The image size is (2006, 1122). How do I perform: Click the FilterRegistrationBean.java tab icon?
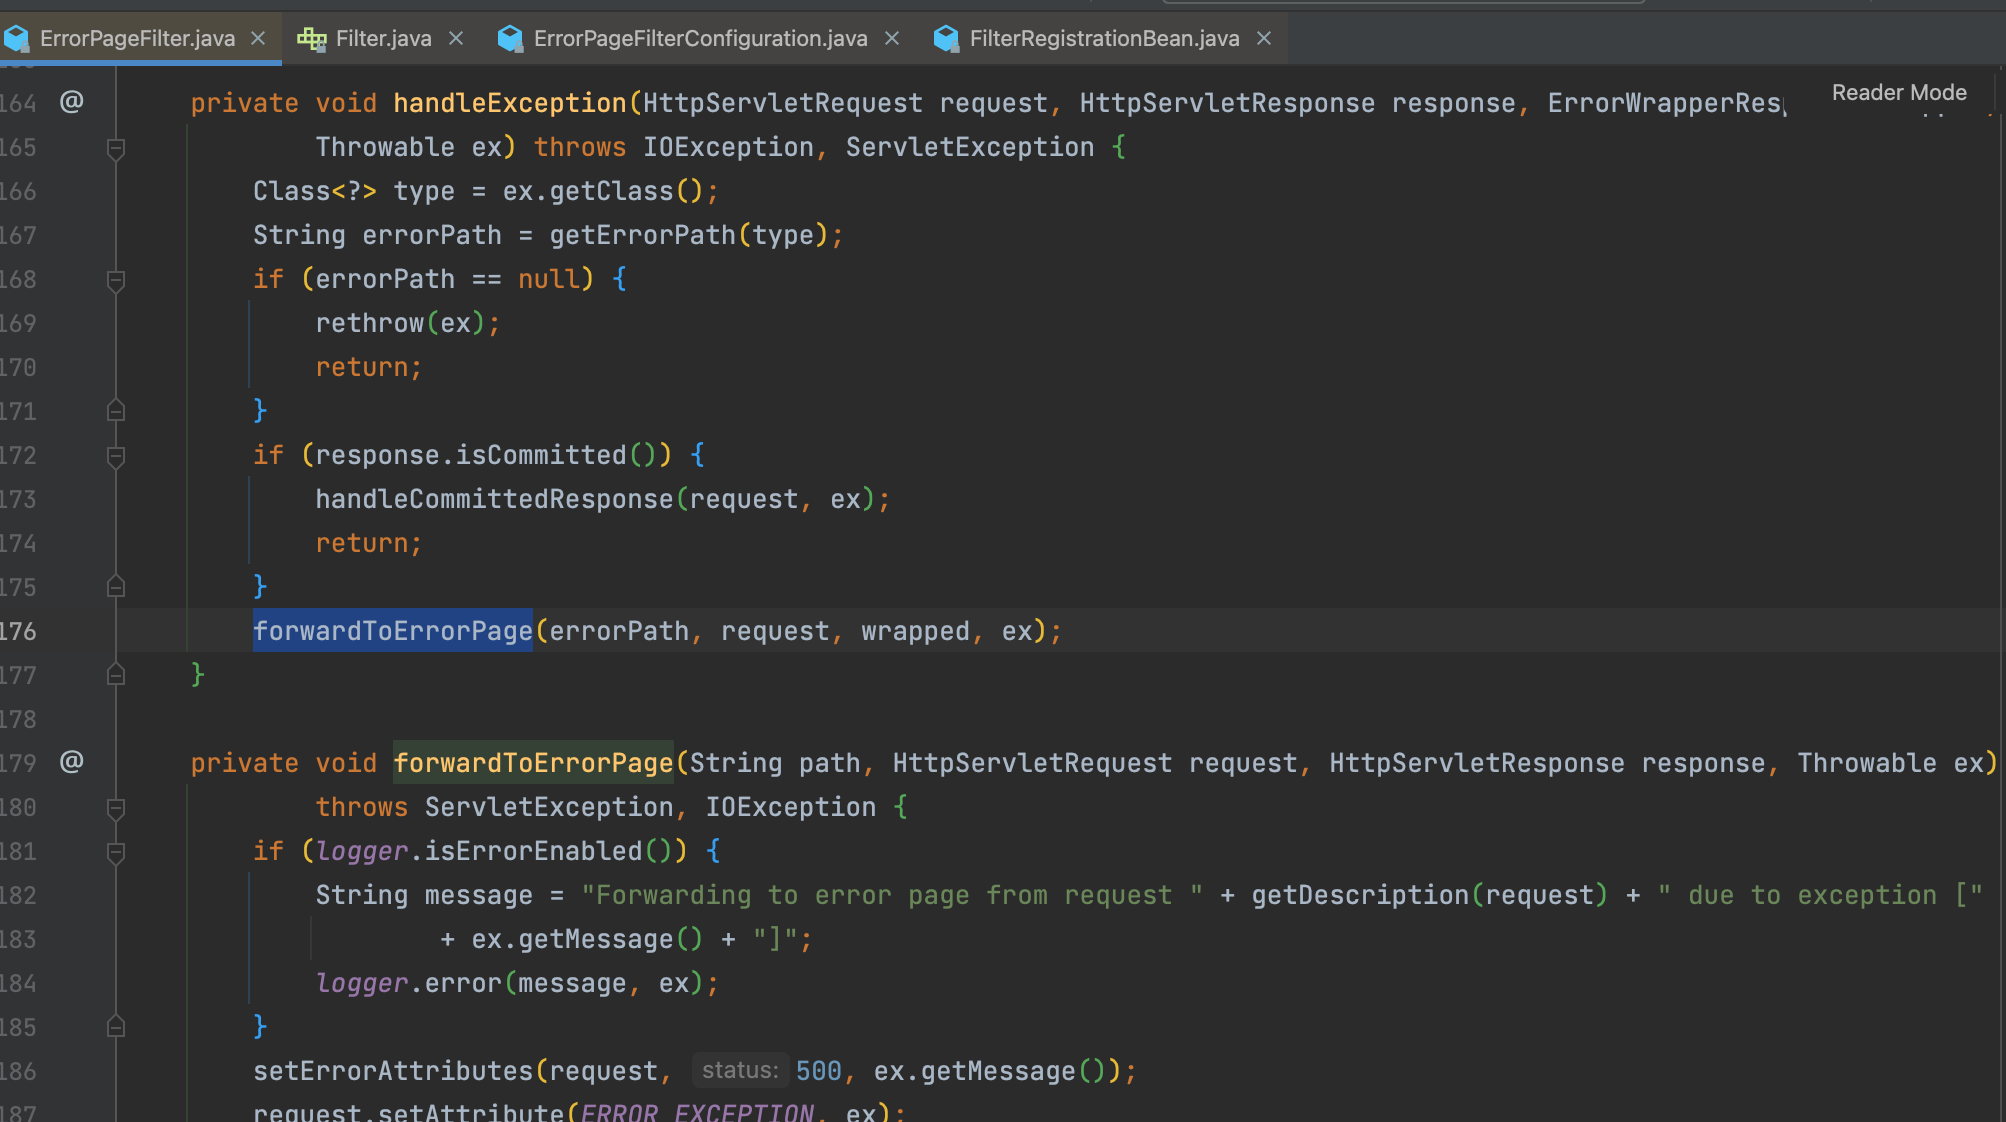click(x=946, y=39)
